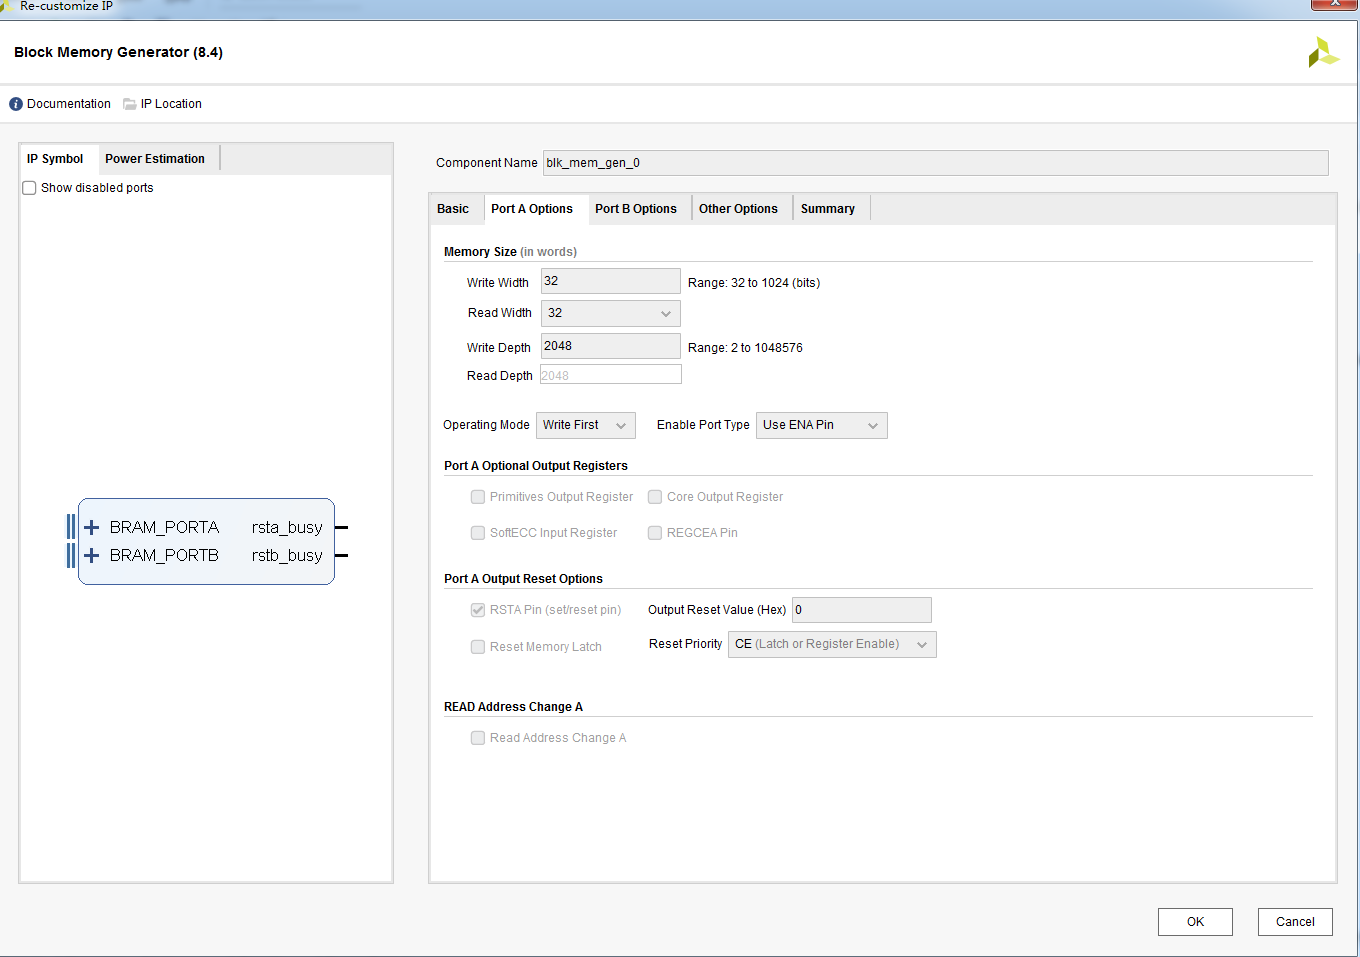Click the Write Depth input field
Viewport: 1360px width, 957px height.
tap(611, 346)
